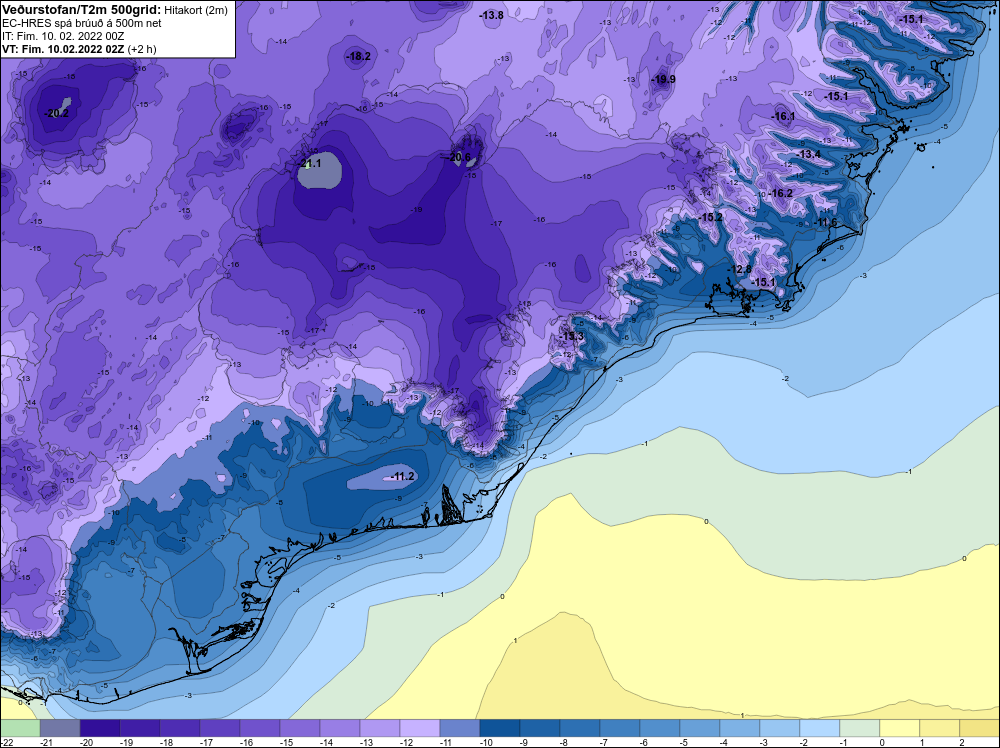
Task: Click the pale green legend swatch labeled -1
Action: click(860, 728)
